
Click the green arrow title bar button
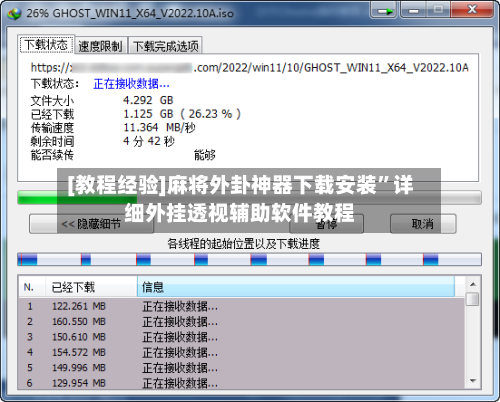pyautogui.click(x=384, y=11)
